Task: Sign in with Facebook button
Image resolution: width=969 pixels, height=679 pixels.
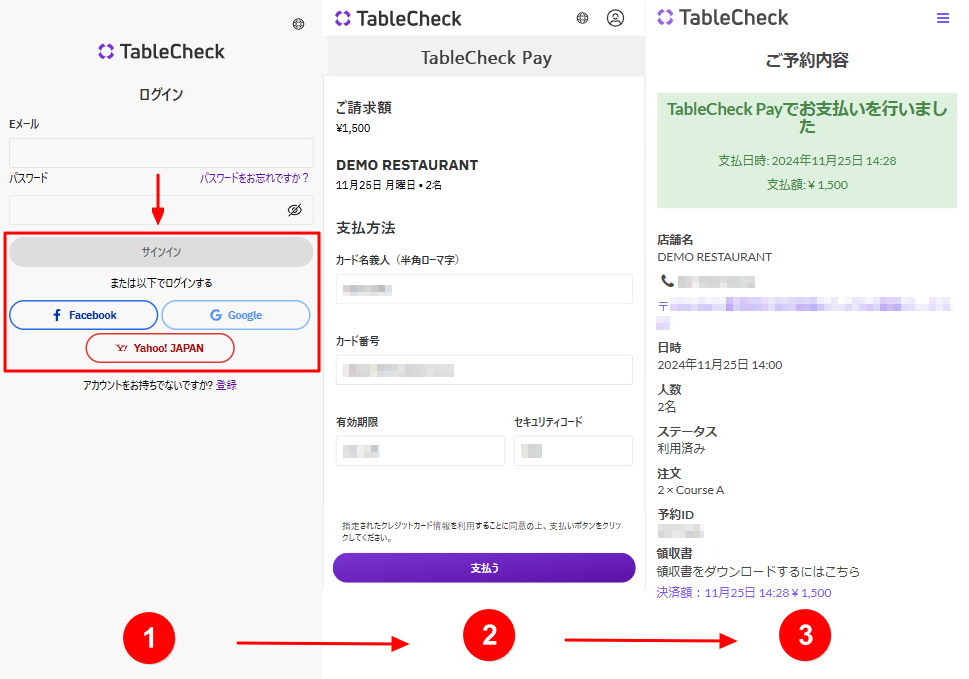Action: click(83, 315)
